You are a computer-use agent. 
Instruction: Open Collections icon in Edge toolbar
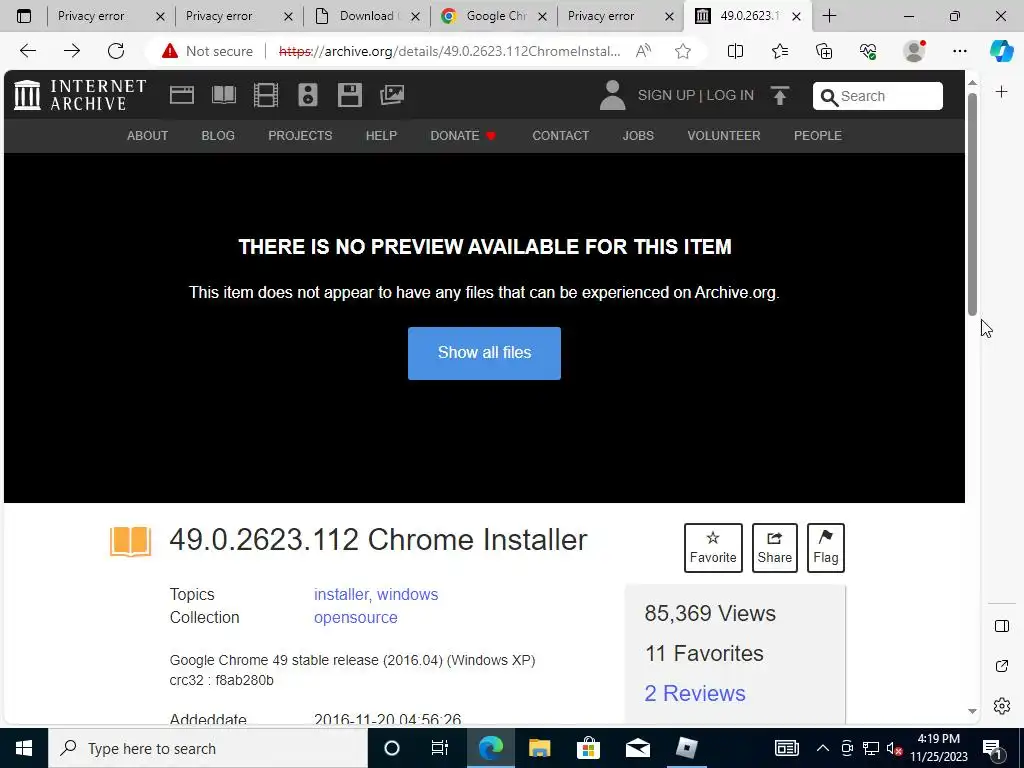824,51
